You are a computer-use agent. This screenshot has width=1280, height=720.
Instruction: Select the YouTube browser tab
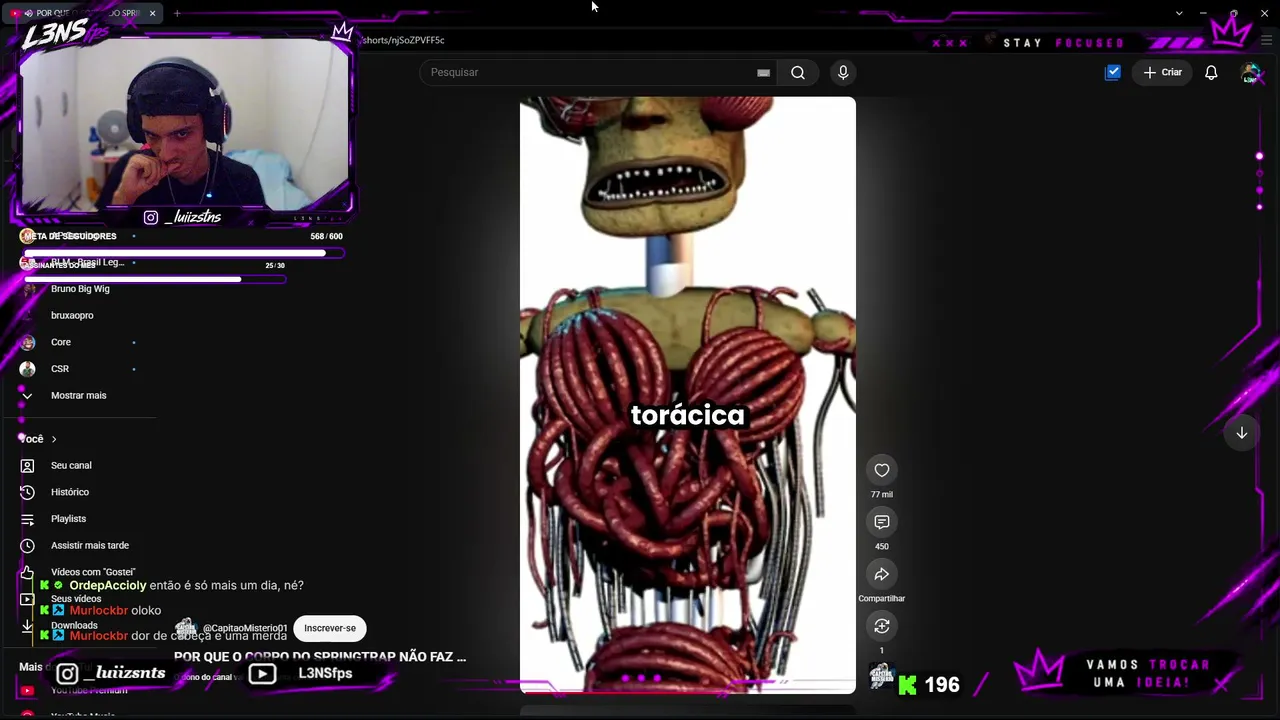[82, 13]
